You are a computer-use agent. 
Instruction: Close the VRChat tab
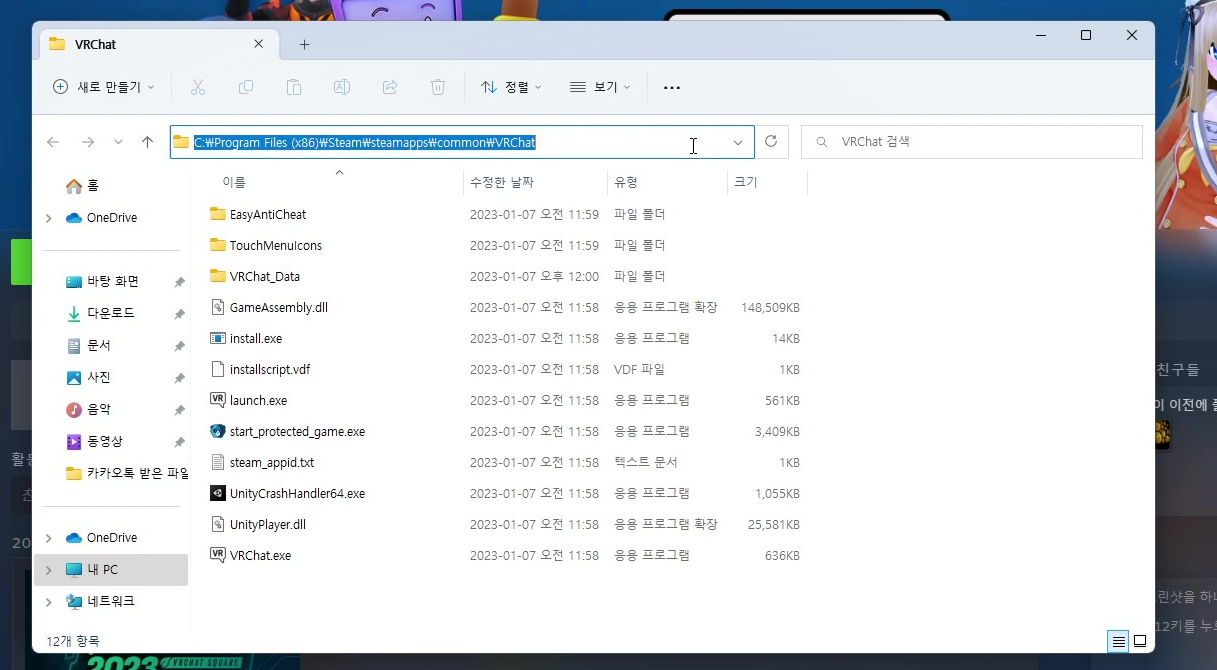click(259, 45)
